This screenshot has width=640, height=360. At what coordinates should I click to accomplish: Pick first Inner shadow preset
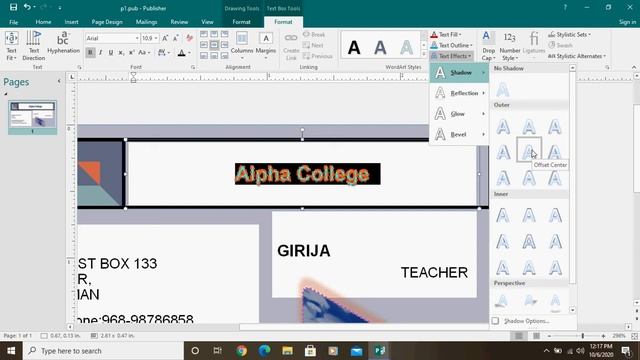point(503,216)
